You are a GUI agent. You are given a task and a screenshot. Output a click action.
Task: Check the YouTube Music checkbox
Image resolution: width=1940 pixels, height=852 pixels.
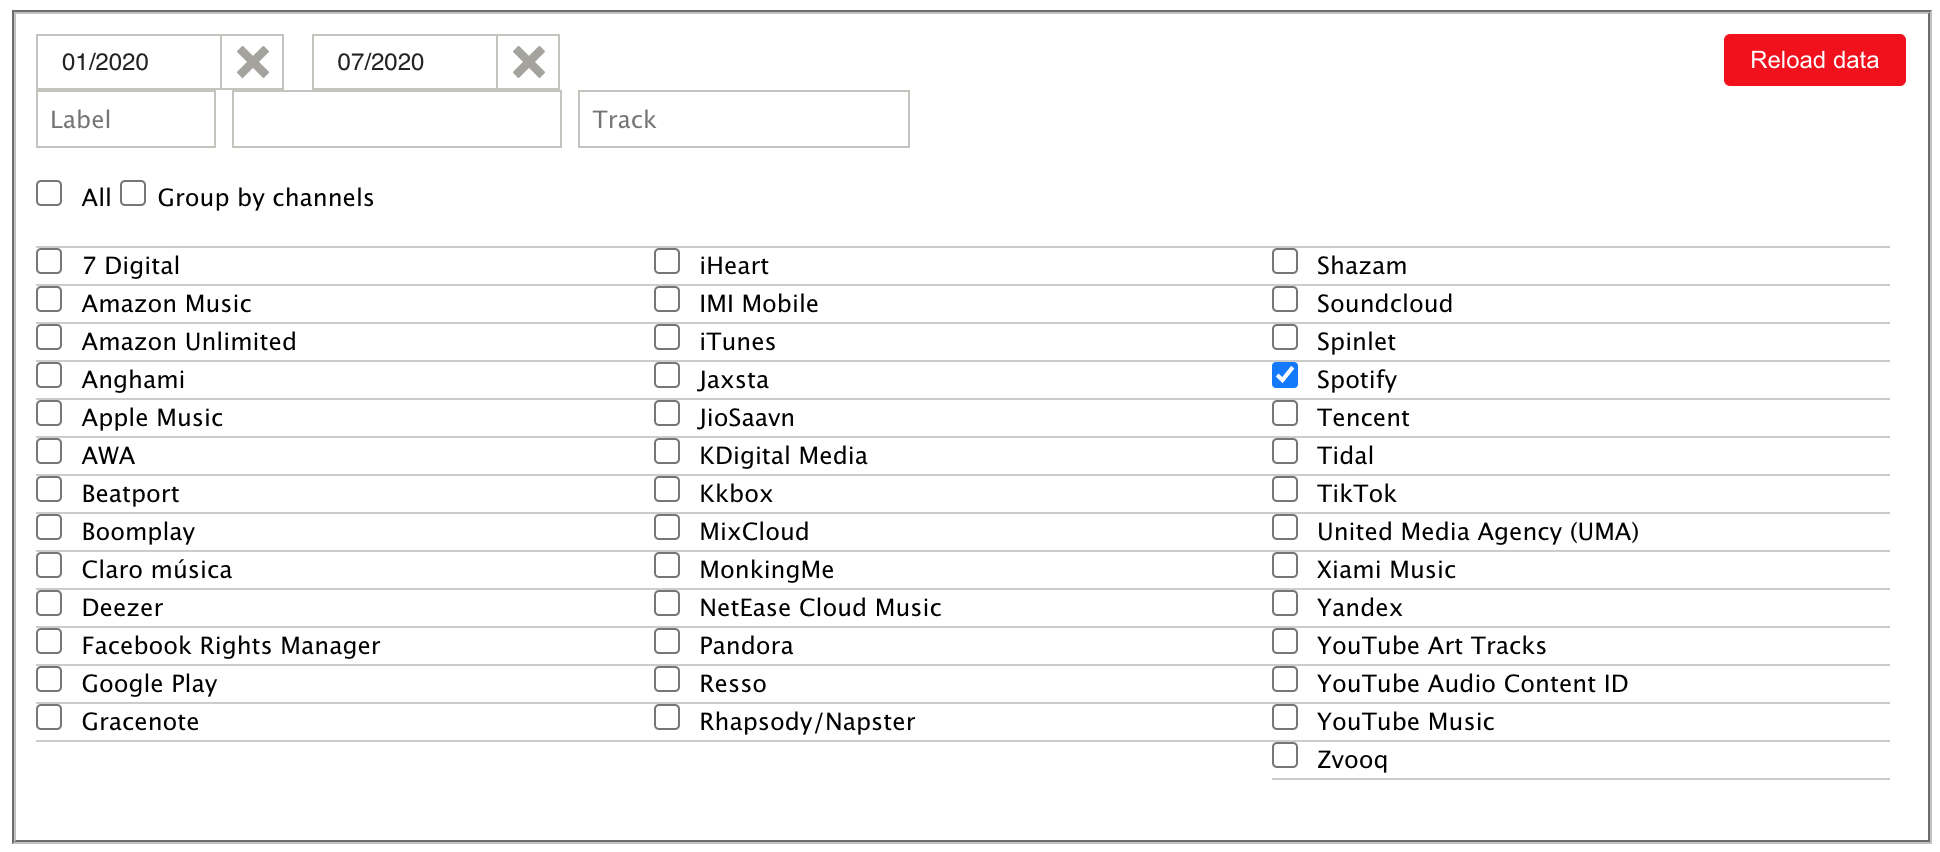(x=1285, y=717)
